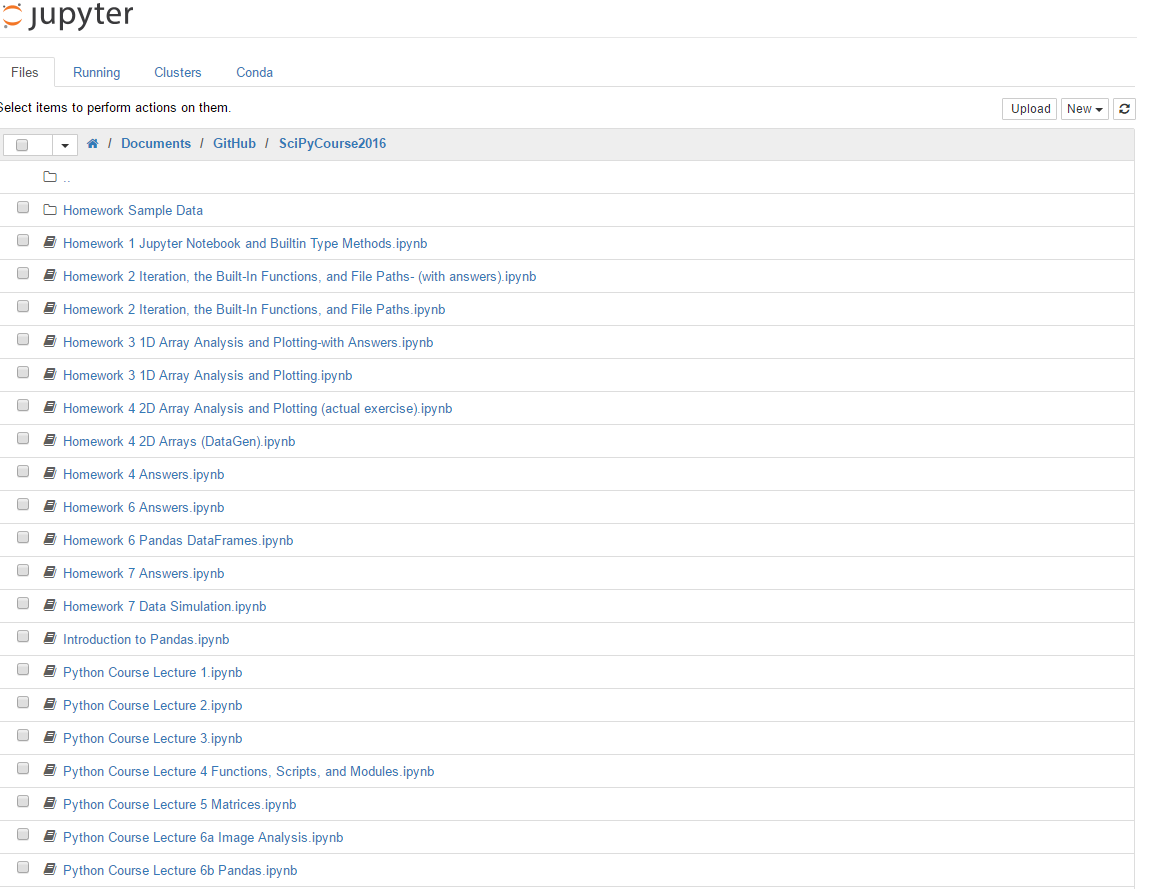Click notebook icon beside Homework 4 Answers
The image size is (1152, 889).
(50, 474)
